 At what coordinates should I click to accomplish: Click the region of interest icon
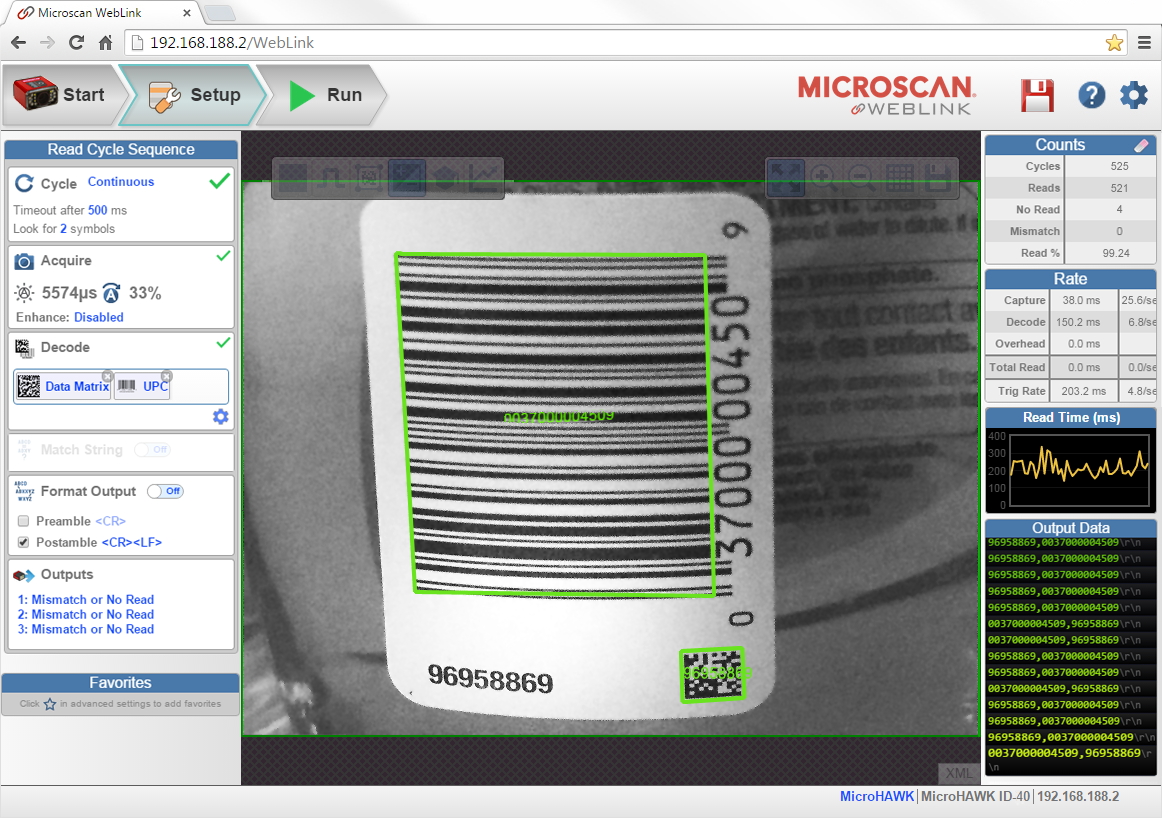click(x=369, y=178)
